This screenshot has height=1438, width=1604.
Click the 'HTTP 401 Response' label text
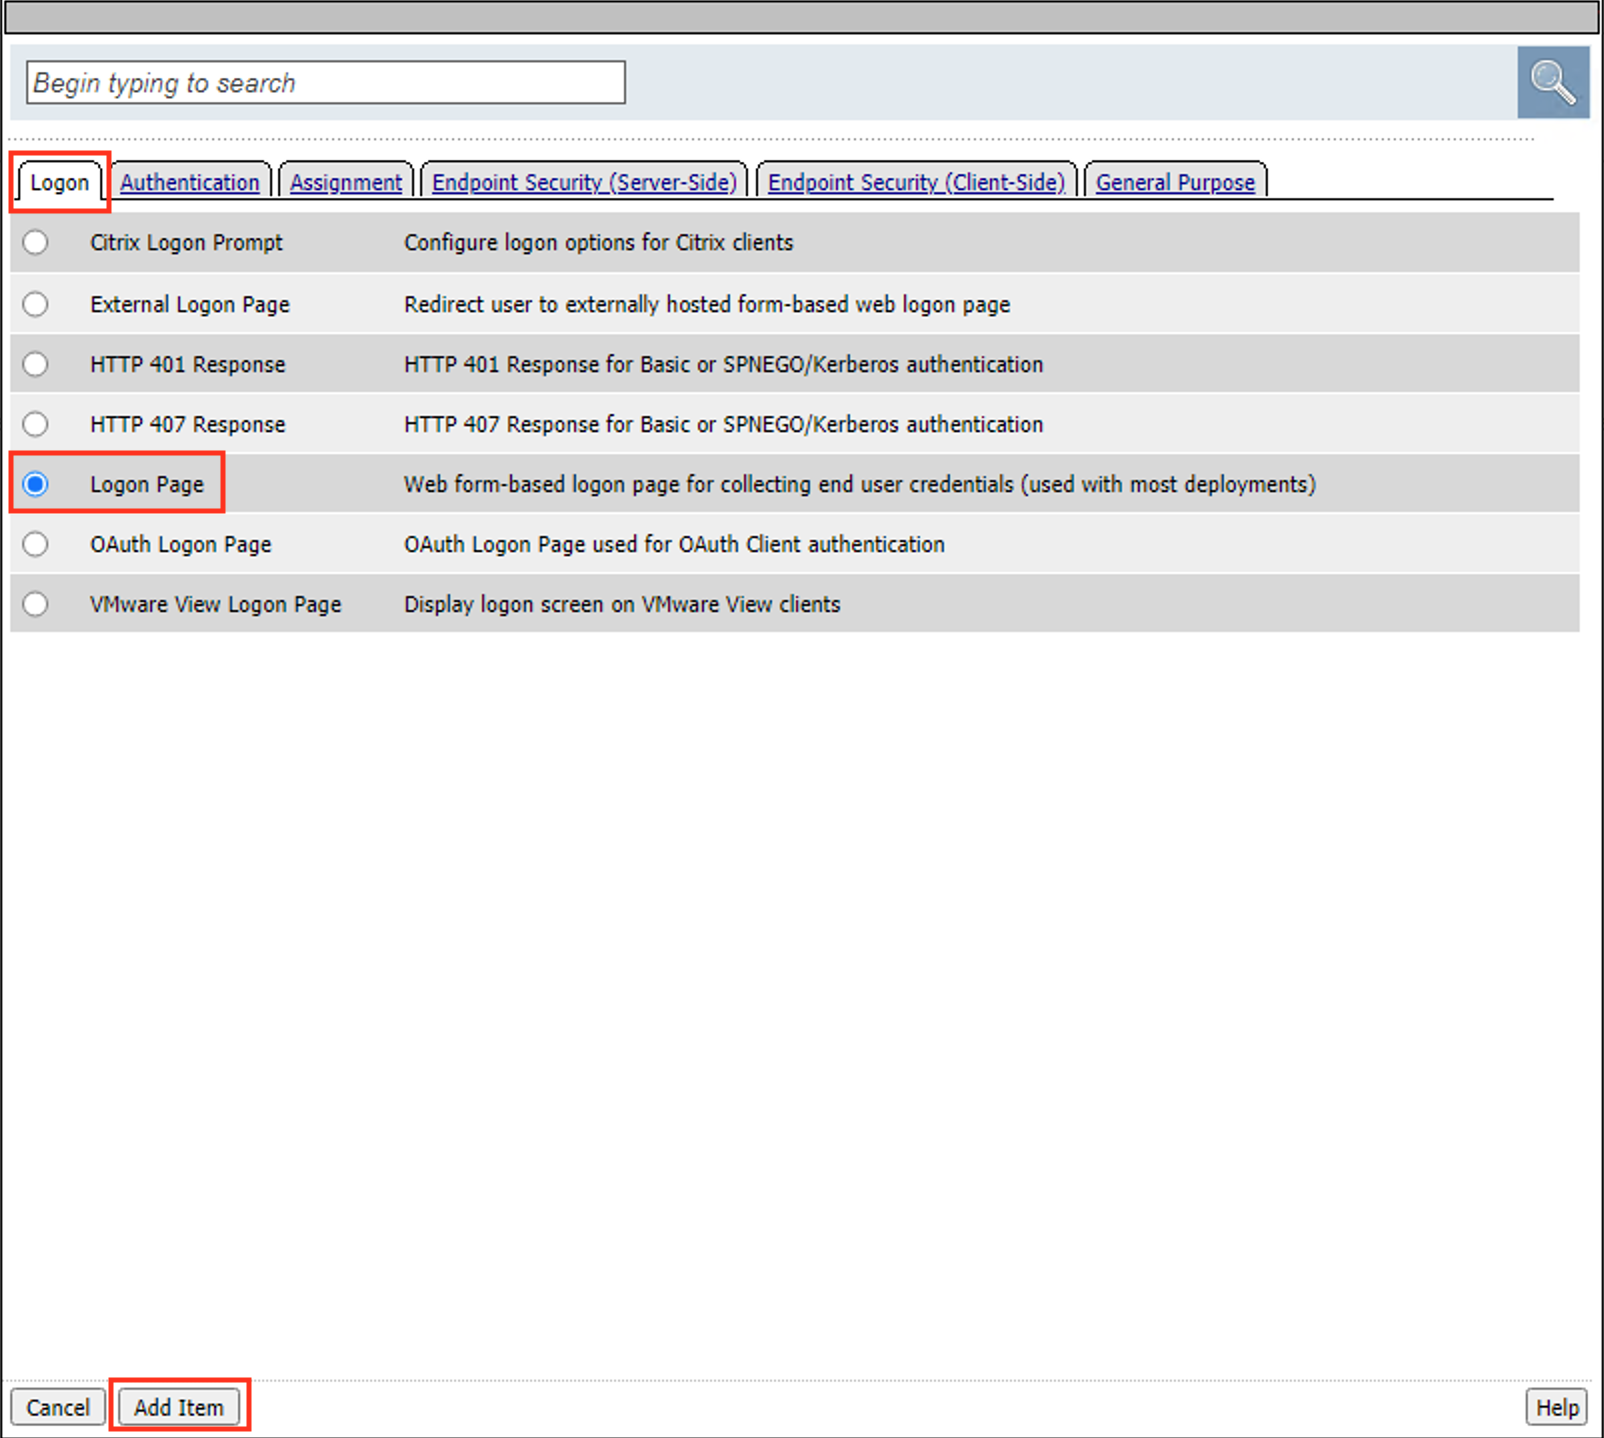coord(188,364)
